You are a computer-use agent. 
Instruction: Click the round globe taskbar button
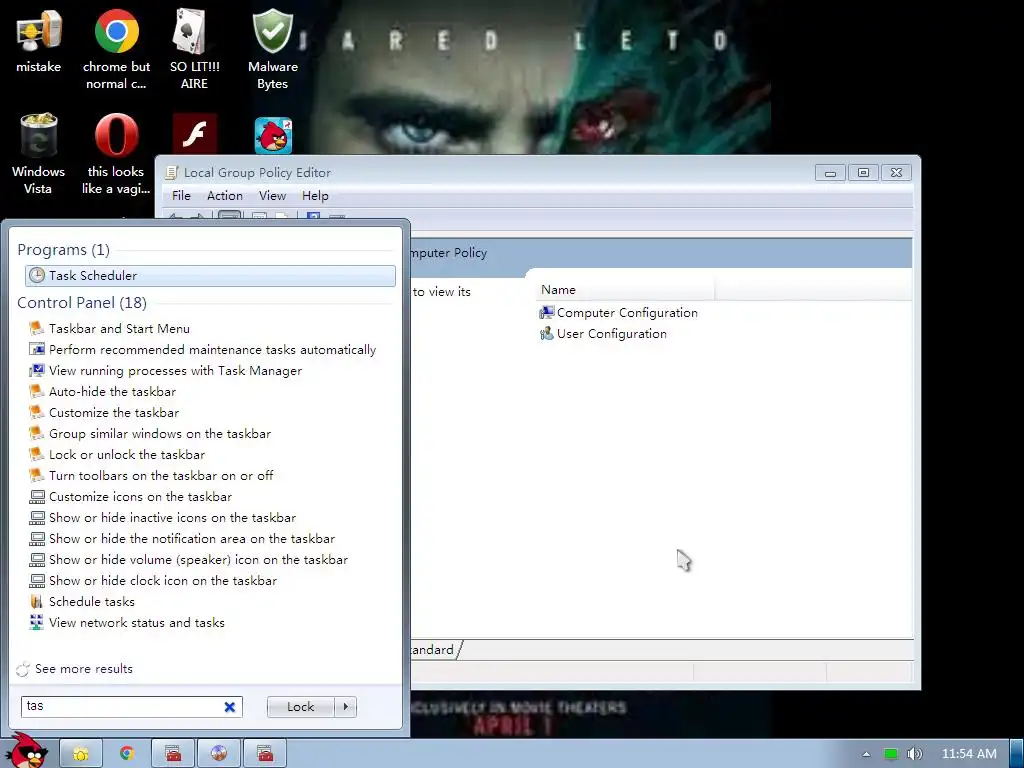(219, 754)
